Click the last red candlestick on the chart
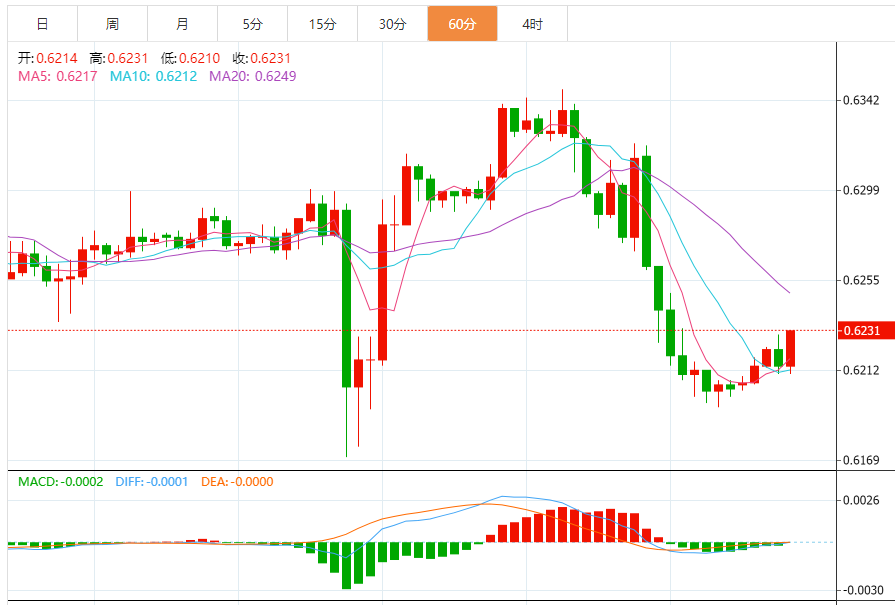The height and width of the screenshot is (605, 895). (x=790, y=348)
